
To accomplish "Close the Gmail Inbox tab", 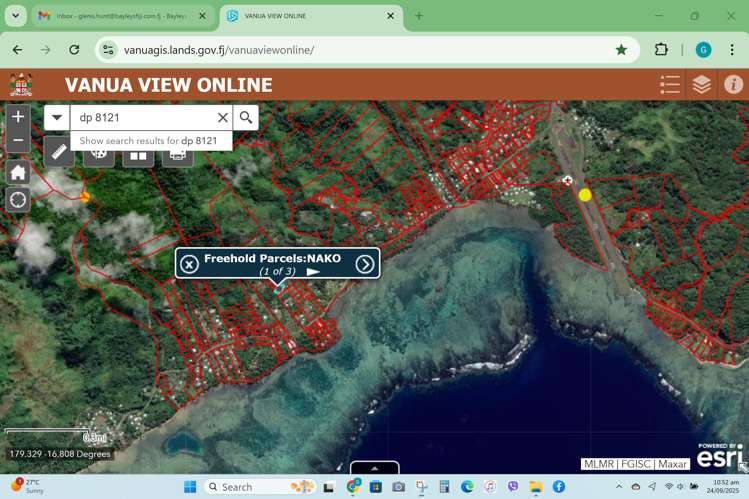I will tap(202, 16).
